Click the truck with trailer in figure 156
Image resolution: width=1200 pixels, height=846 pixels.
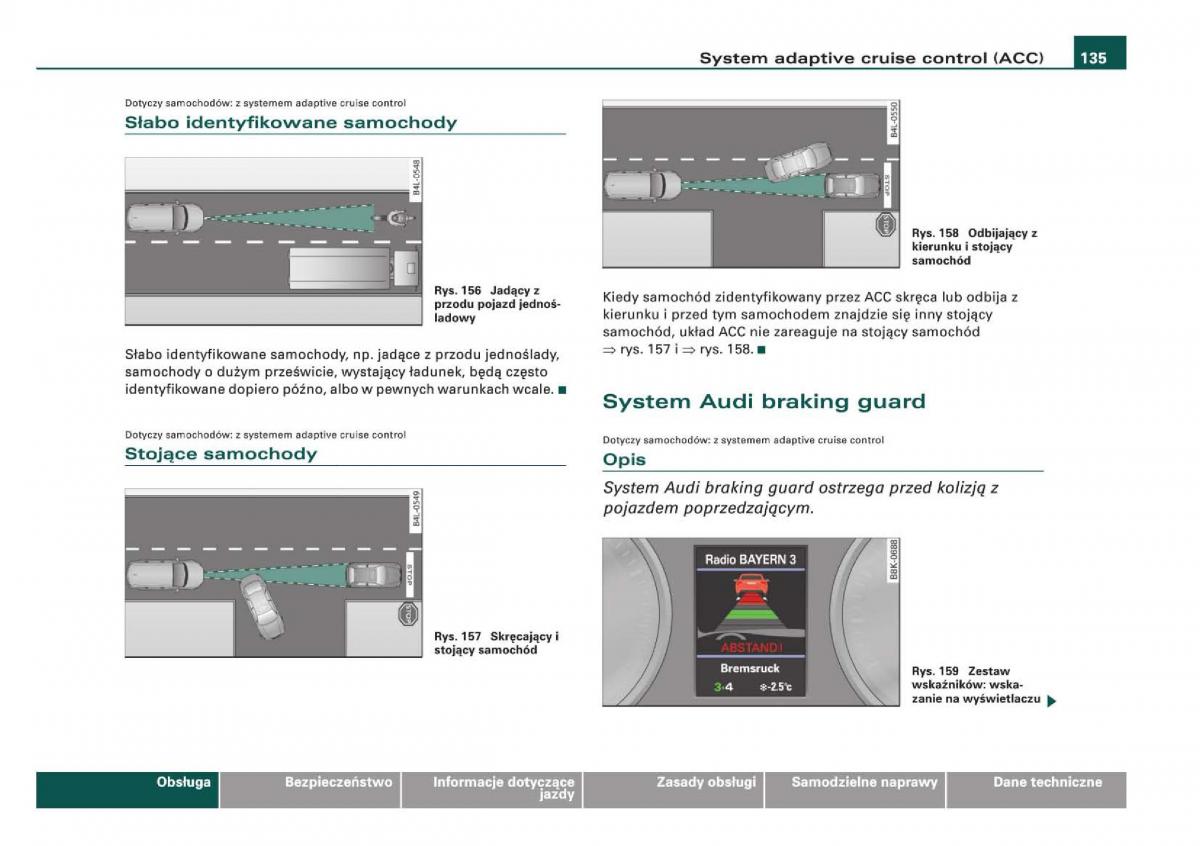(354, 269)
